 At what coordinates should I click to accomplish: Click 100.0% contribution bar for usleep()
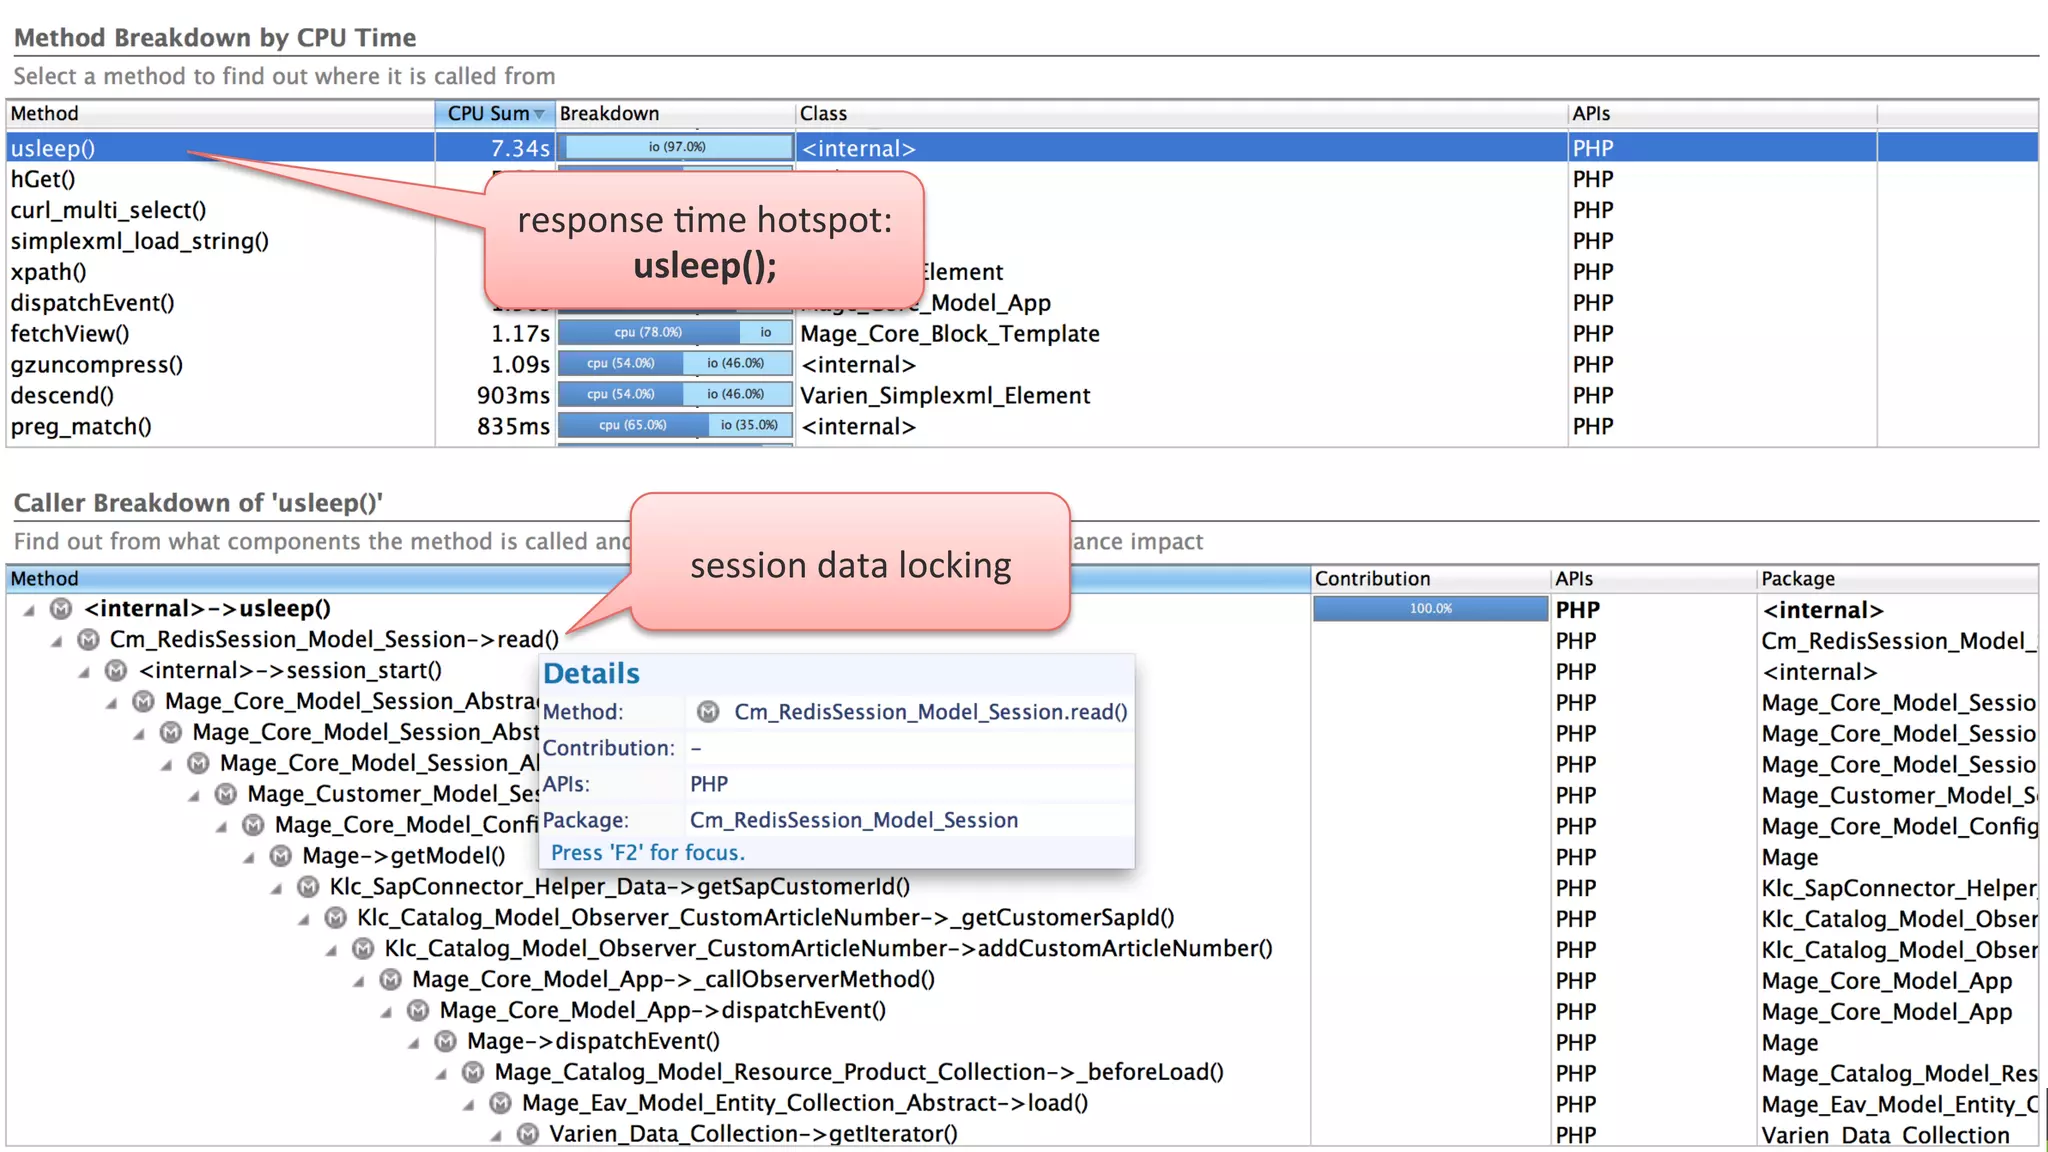pyautogui.click(x=1430, y=609)
